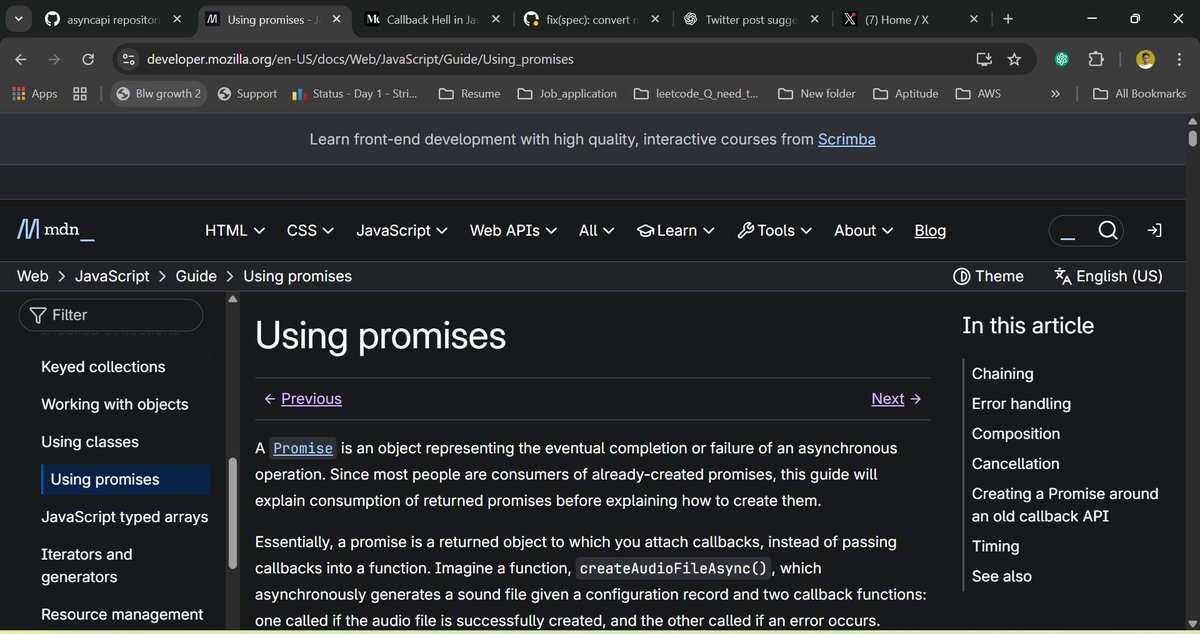This screenshot has width=1200, height=634.
Task: Close the fix(spec) GitHub tab
Action: (656, 19)
